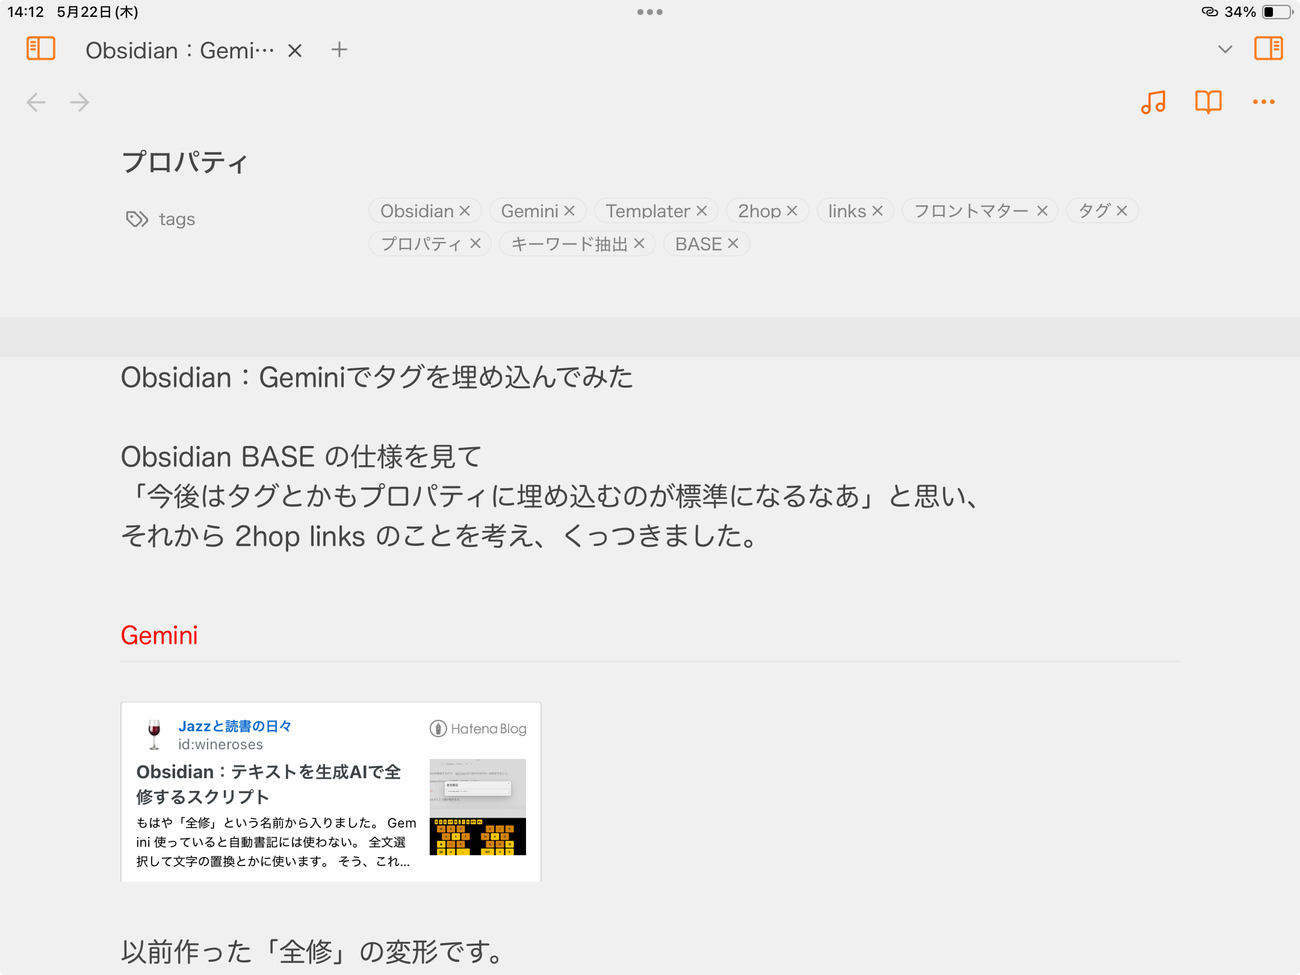Screen dimensions: 1300x975
Task: Click the line 以前作った「全修」の変形です。
Action: (x=313, y=951)
